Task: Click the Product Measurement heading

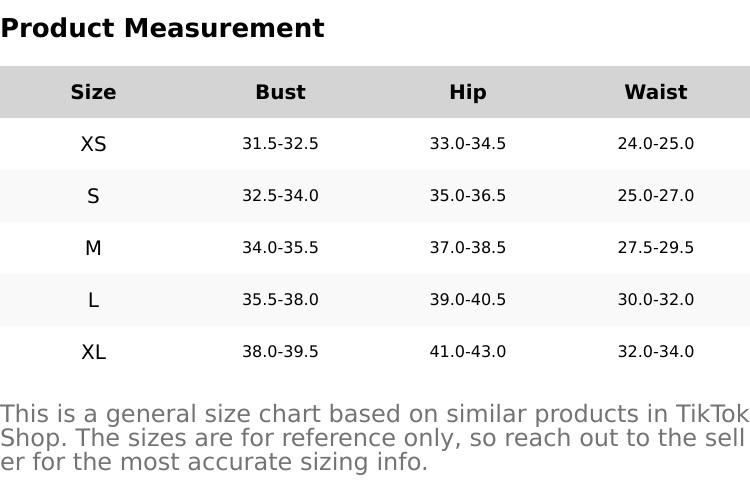Action: click(x=162, y=29)
